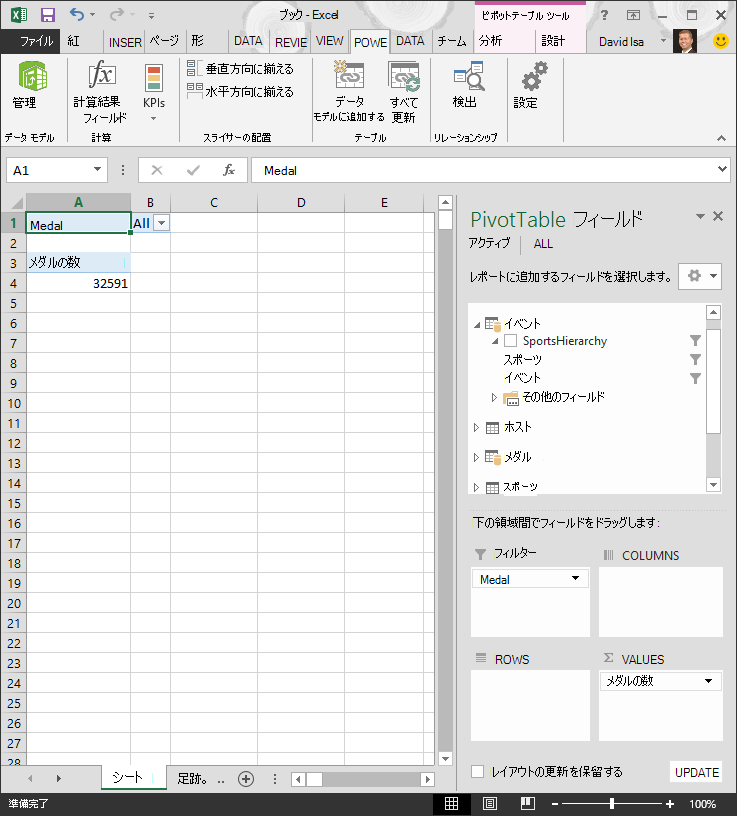Click the filter icon beside the イベント field
Screen dimensions: 737x816
[x=695, y=378]
